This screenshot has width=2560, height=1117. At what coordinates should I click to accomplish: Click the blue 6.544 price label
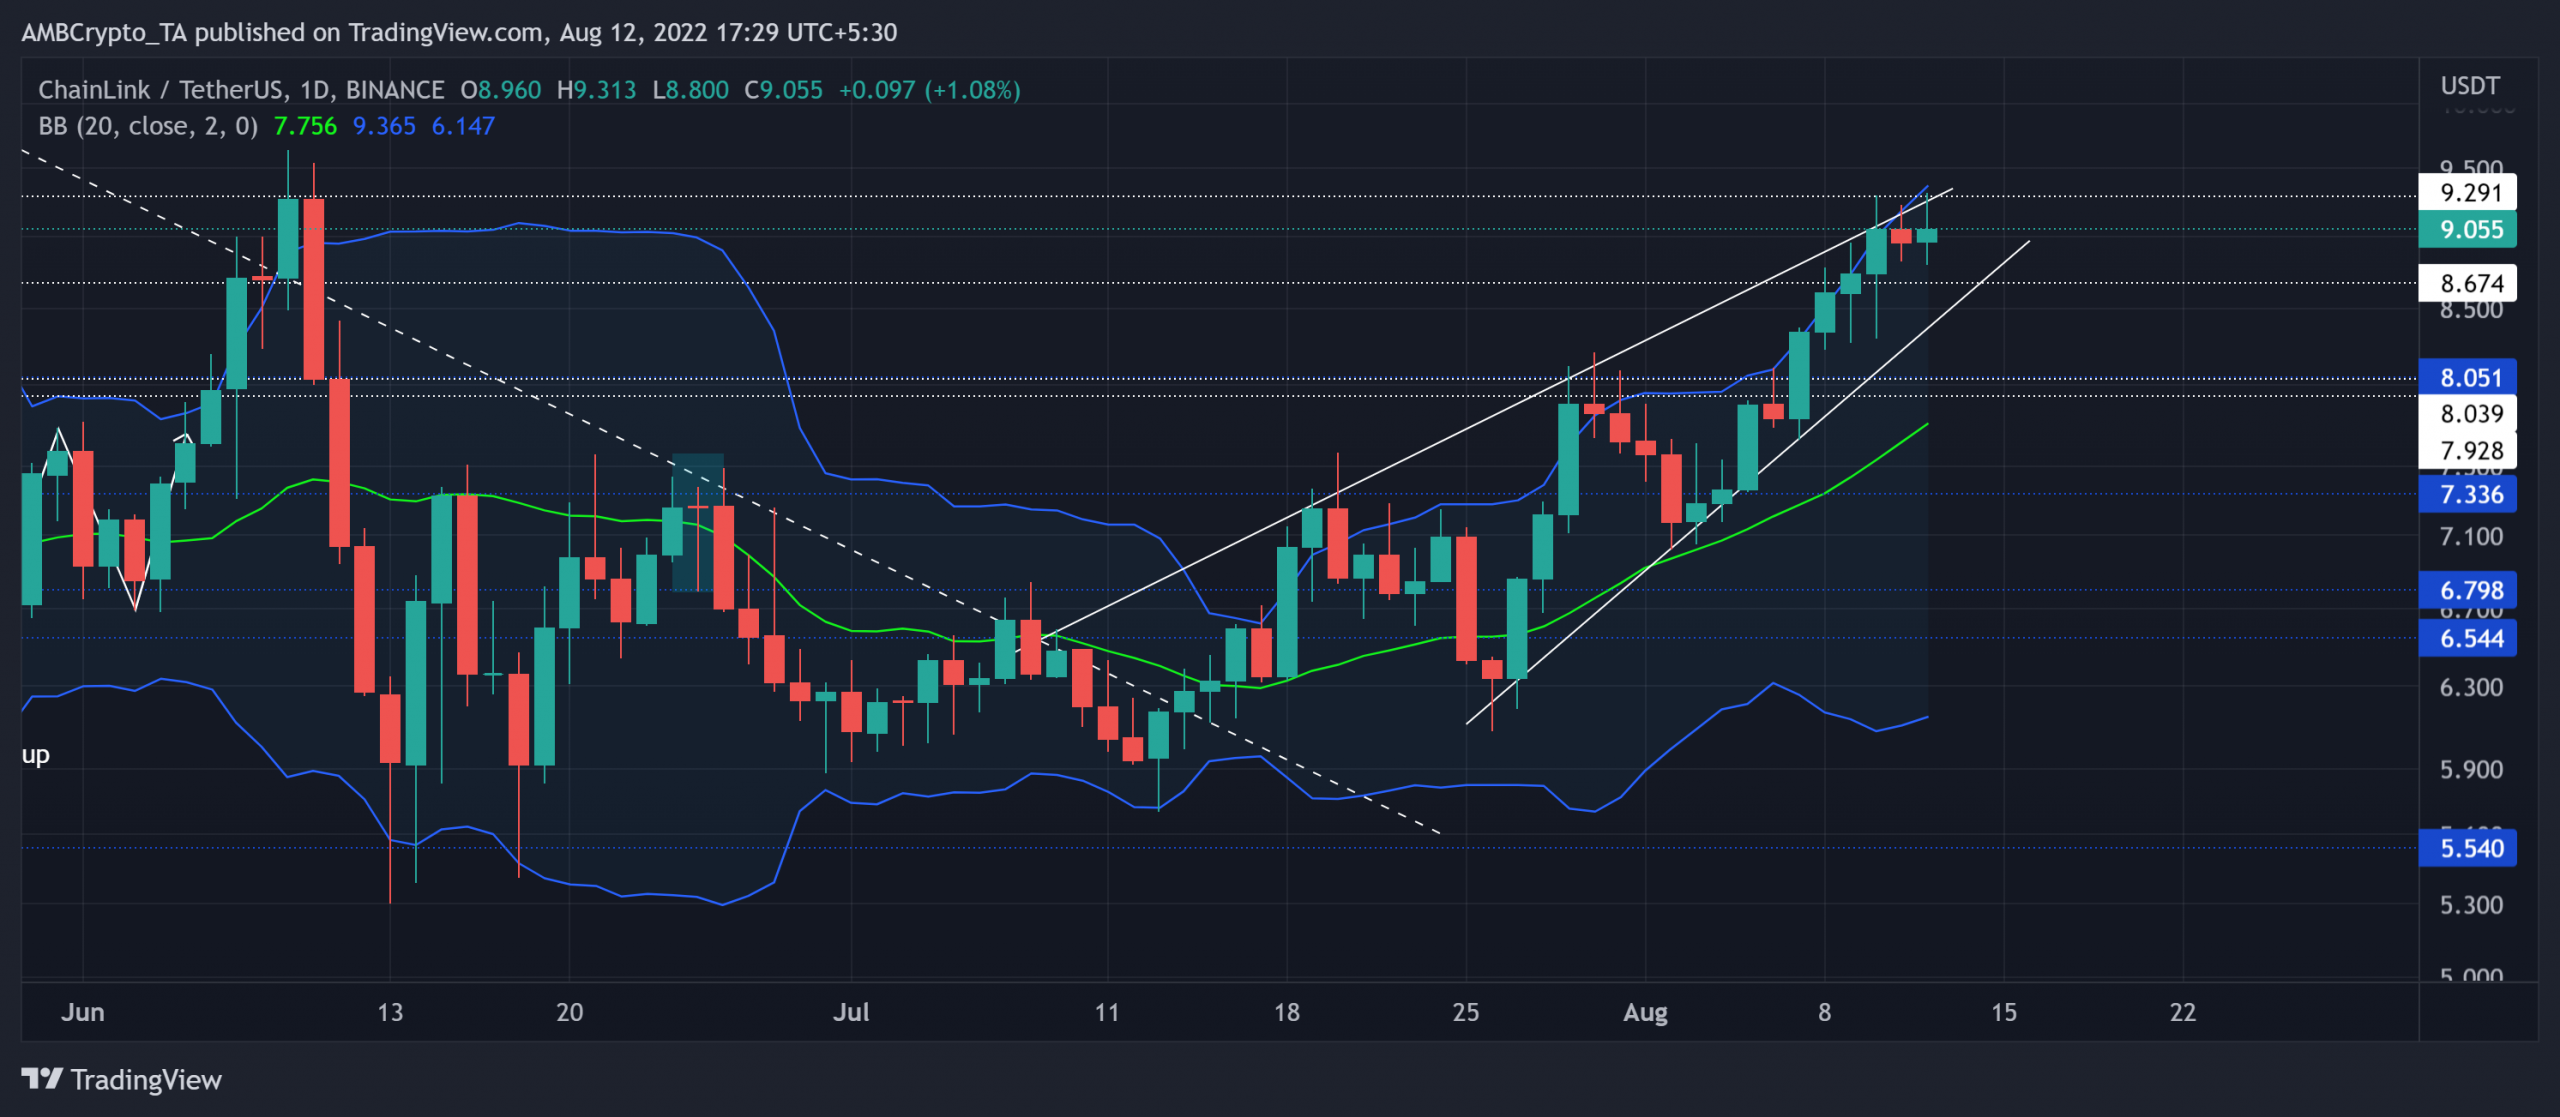(2467, 638)
